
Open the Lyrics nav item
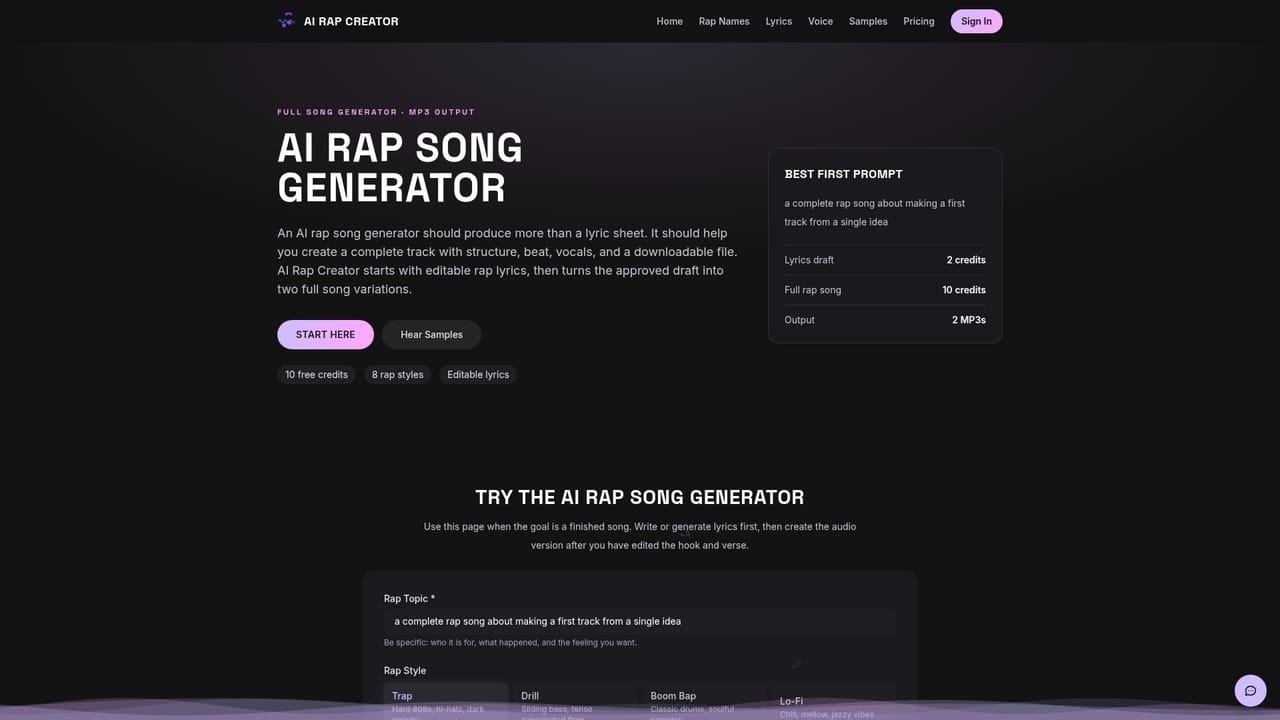tap(779, 21)
